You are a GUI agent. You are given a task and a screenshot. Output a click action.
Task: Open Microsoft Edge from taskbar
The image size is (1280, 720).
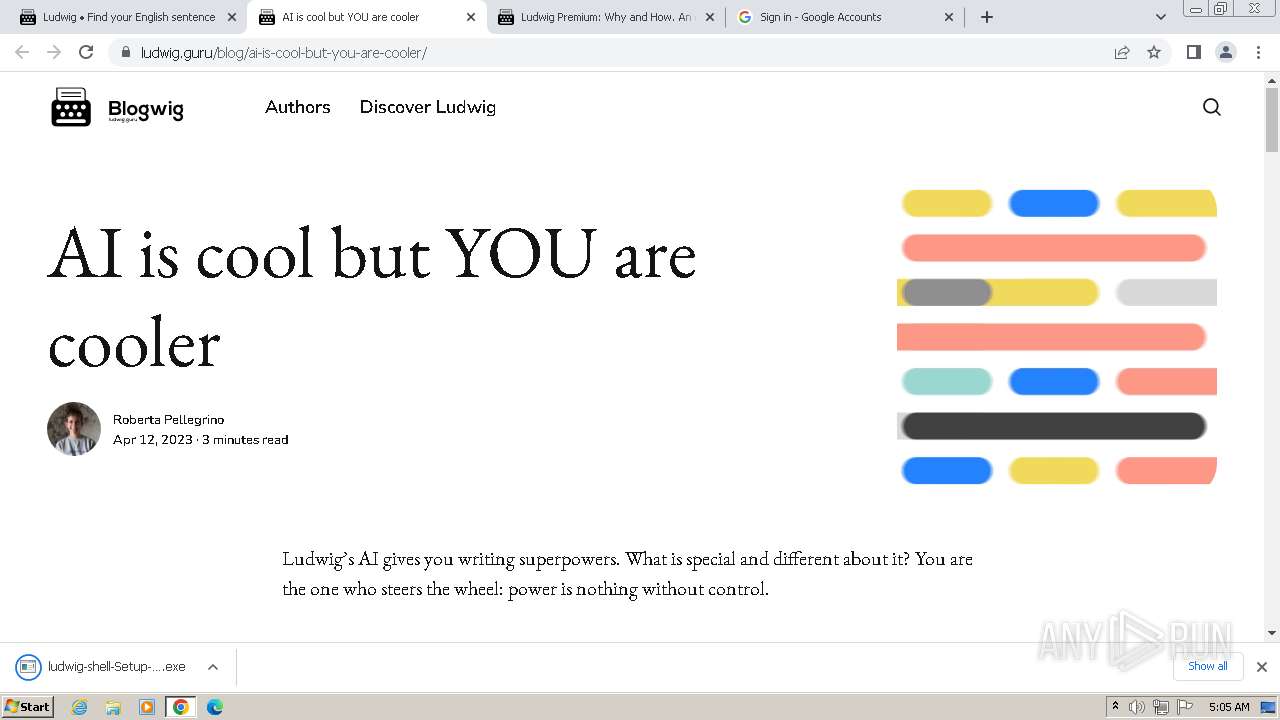point(215,707)
